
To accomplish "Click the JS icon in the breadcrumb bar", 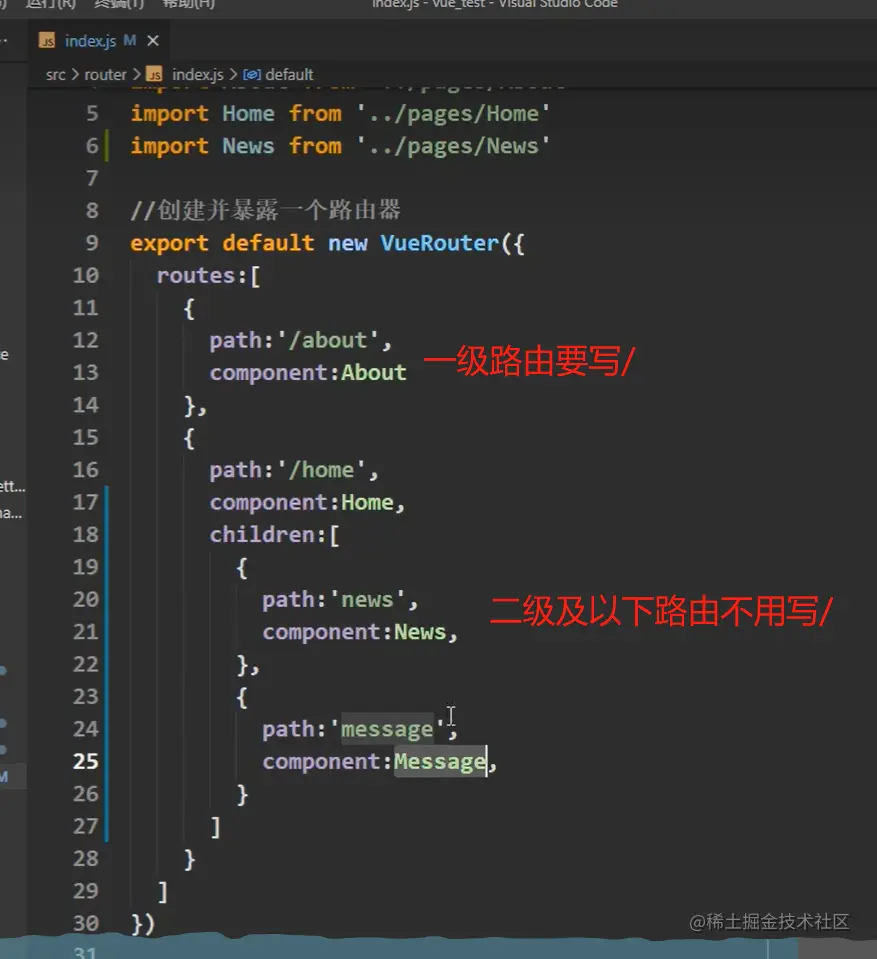I will (x=155, y=75).
